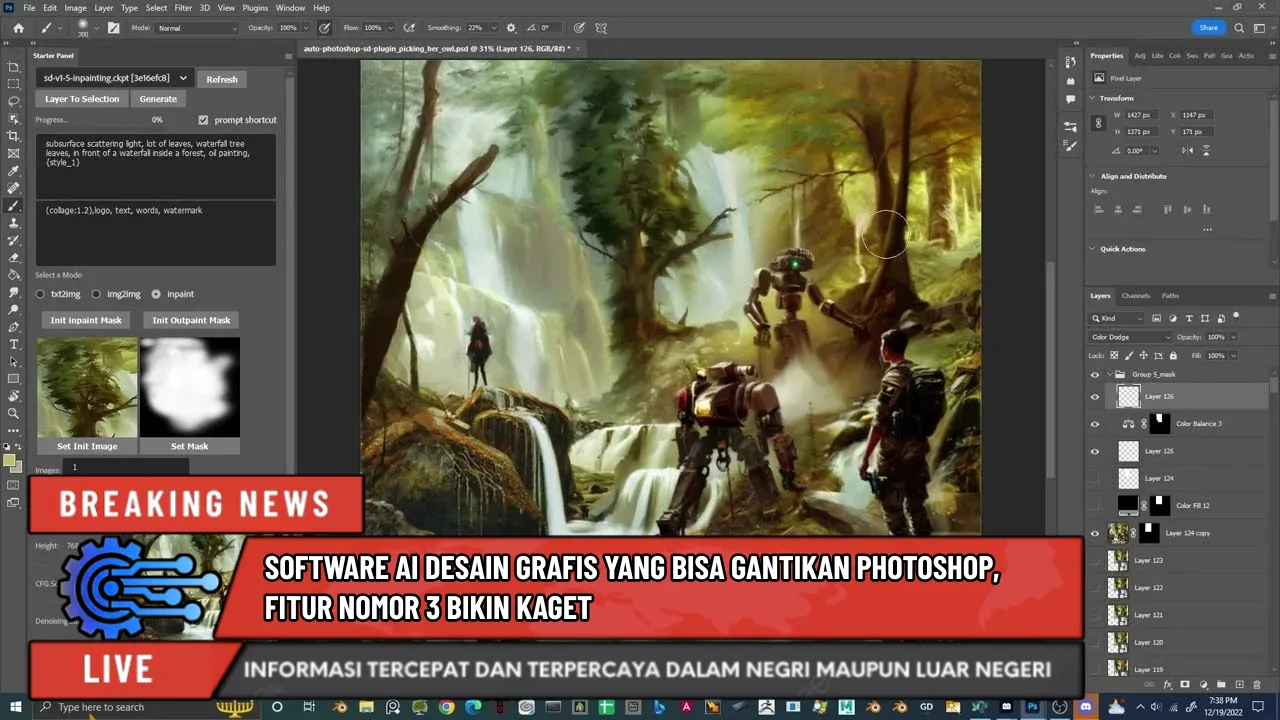Image resolution: width=1280 pixels, height=720 pixels.
Task: Hide Layer 125 using its eye icon
Action: [x=1095, y=451]
